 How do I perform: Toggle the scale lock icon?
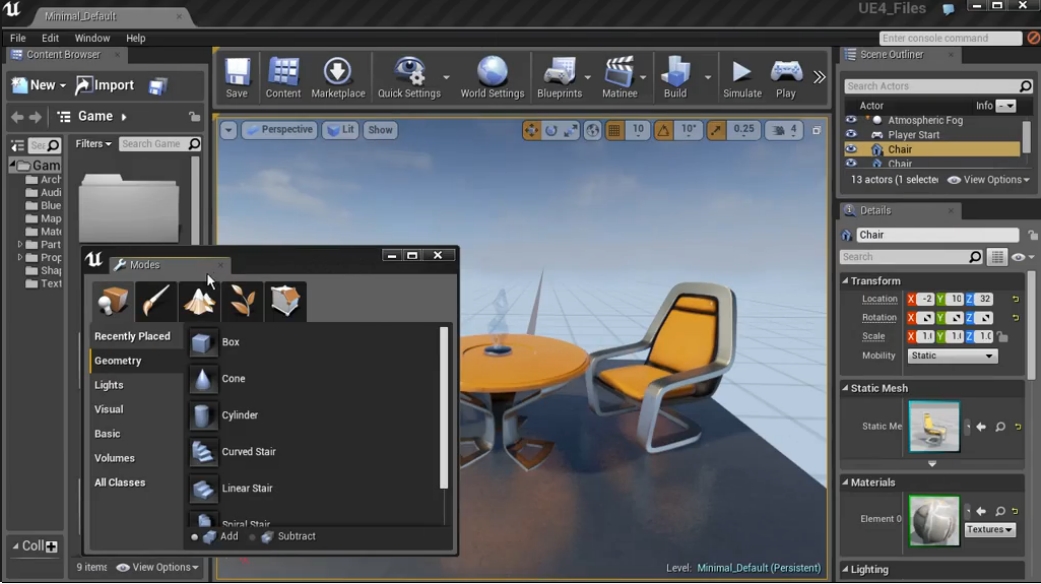click(1002, 337)
